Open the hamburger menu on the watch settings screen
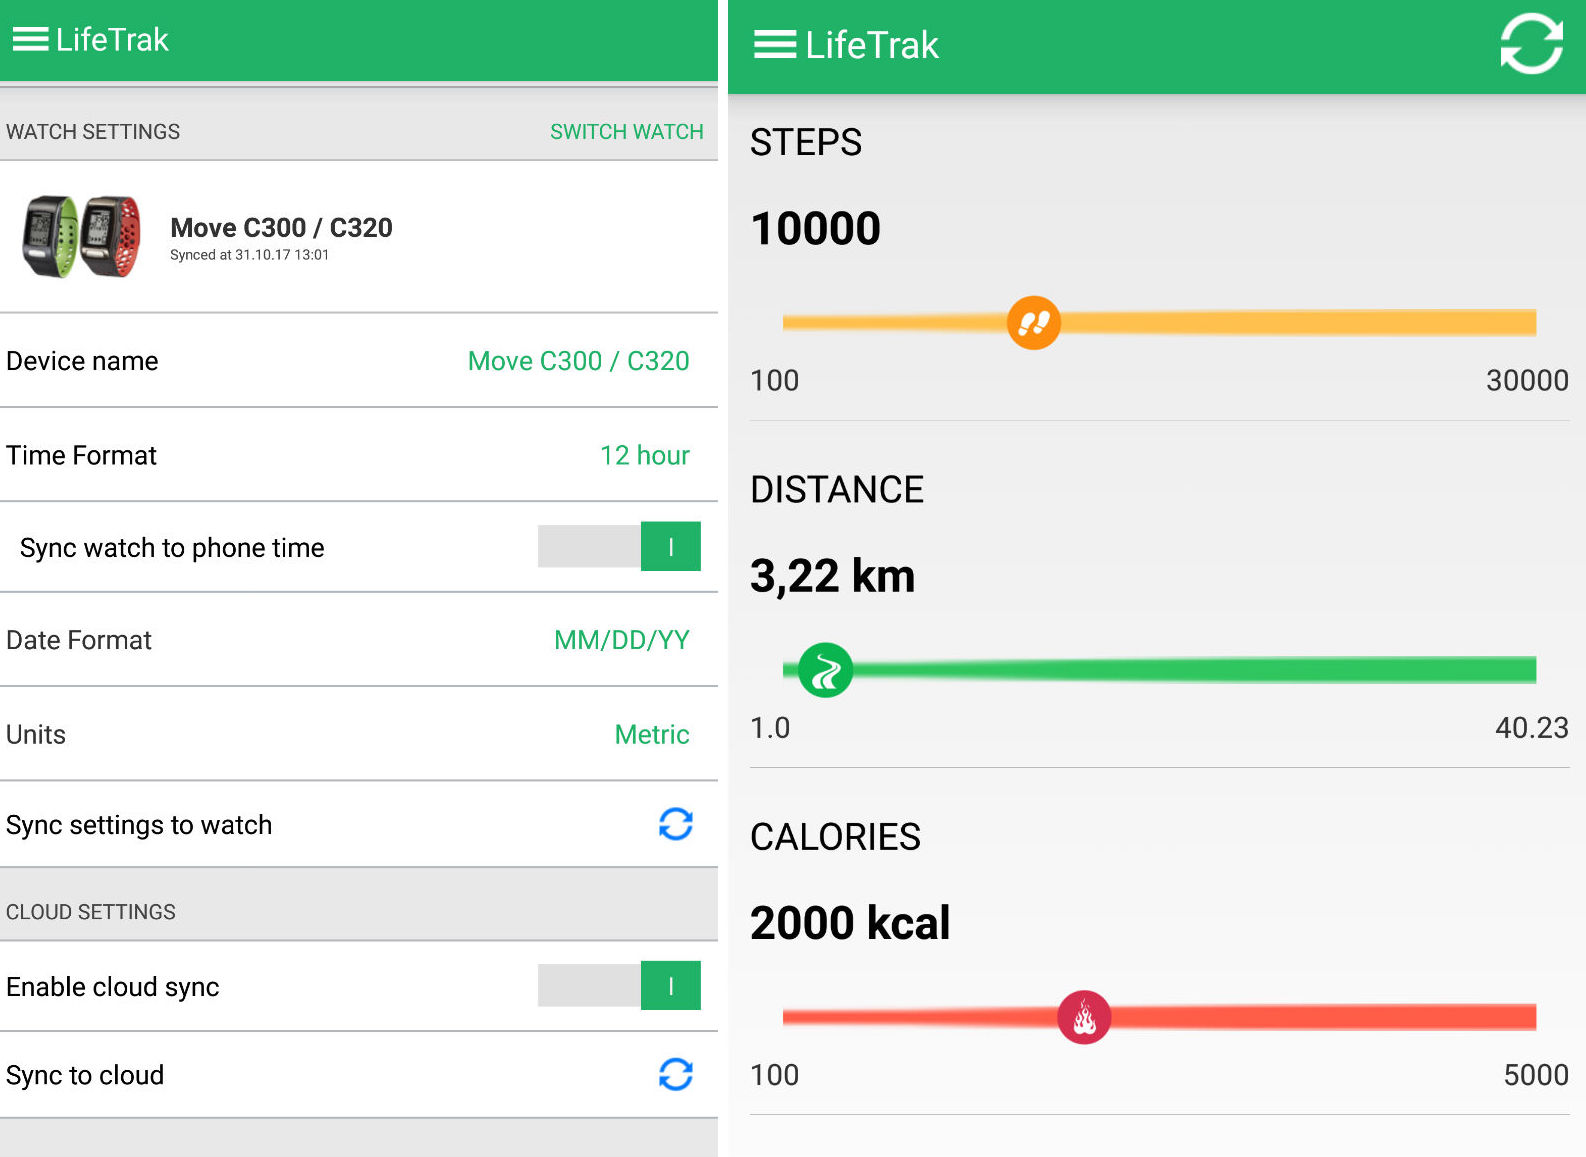This screenshot has height=1157, width=1586. pos(31,40)
